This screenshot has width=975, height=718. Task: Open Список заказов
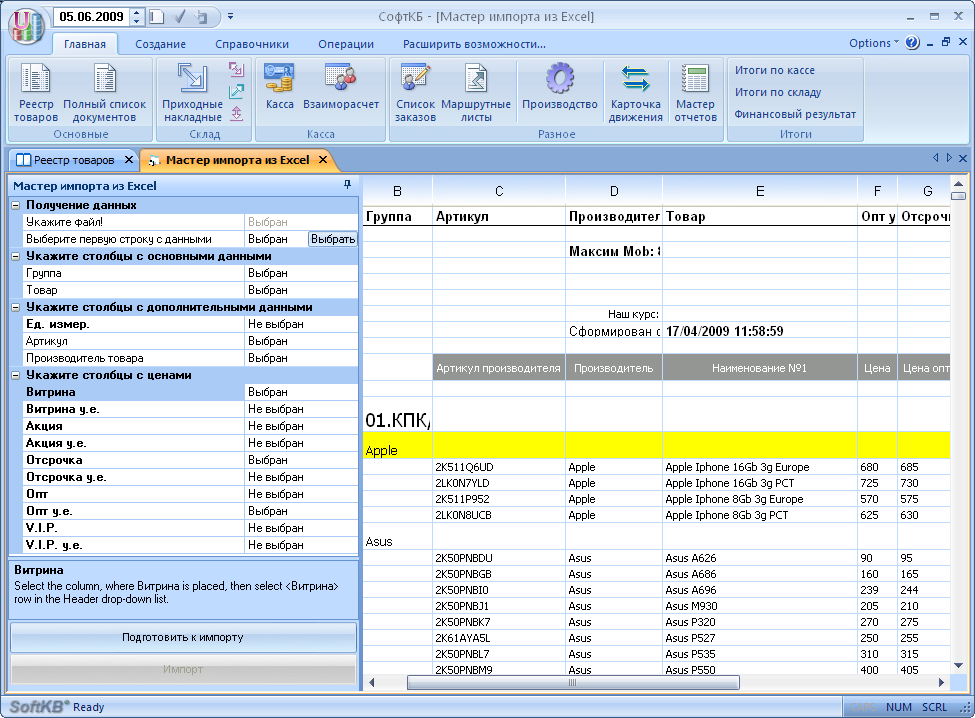[415, 92]
